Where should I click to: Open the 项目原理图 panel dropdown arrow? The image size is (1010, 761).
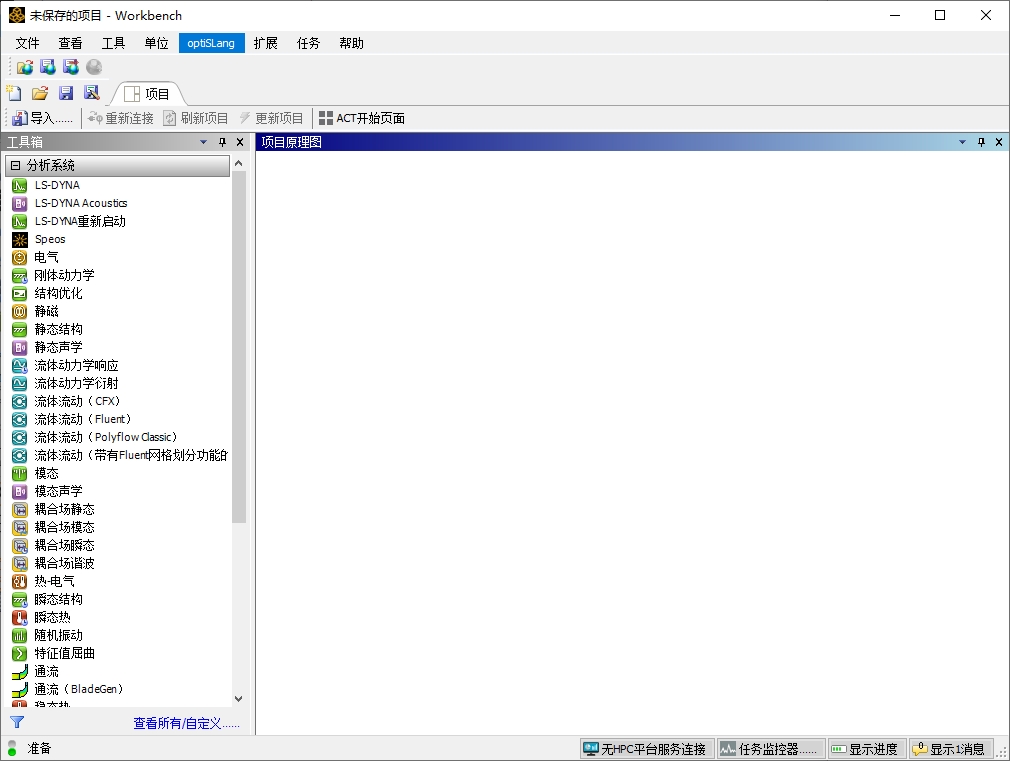(962, 142)
